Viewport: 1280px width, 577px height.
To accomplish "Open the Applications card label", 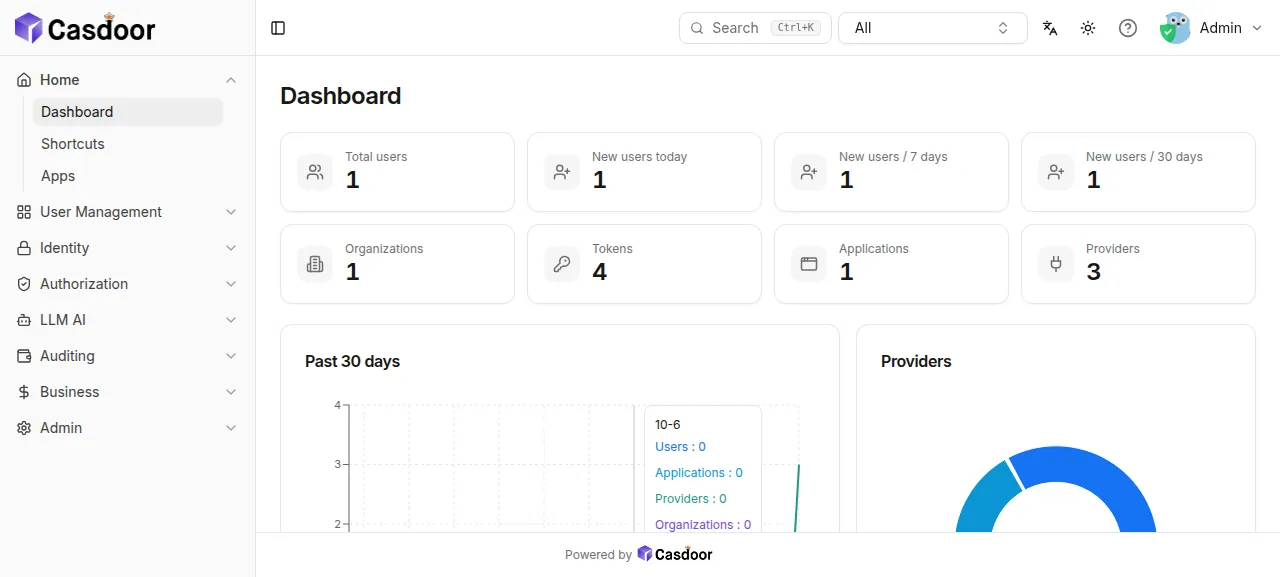I will point(874,249).
